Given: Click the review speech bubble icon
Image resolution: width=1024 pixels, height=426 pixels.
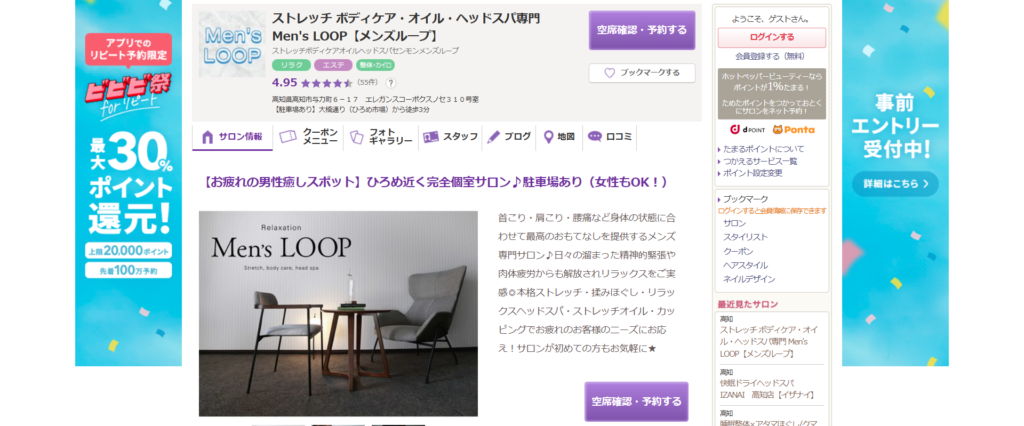Looking at the screenshot, I should click(x=594, y=137).
